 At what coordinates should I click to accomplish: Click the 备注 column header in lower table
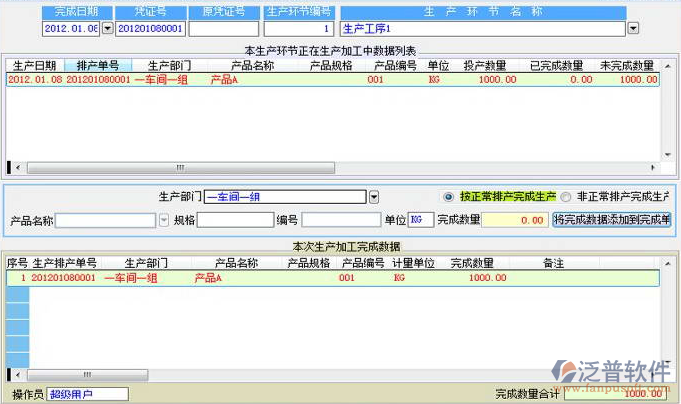click(x=554, y=263)
